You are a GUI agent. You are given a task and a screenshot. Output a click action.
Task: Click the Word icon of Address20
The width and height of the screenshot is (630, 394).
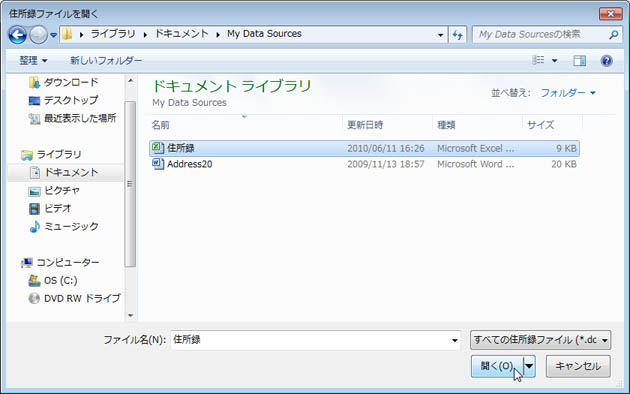coord(158,164)
